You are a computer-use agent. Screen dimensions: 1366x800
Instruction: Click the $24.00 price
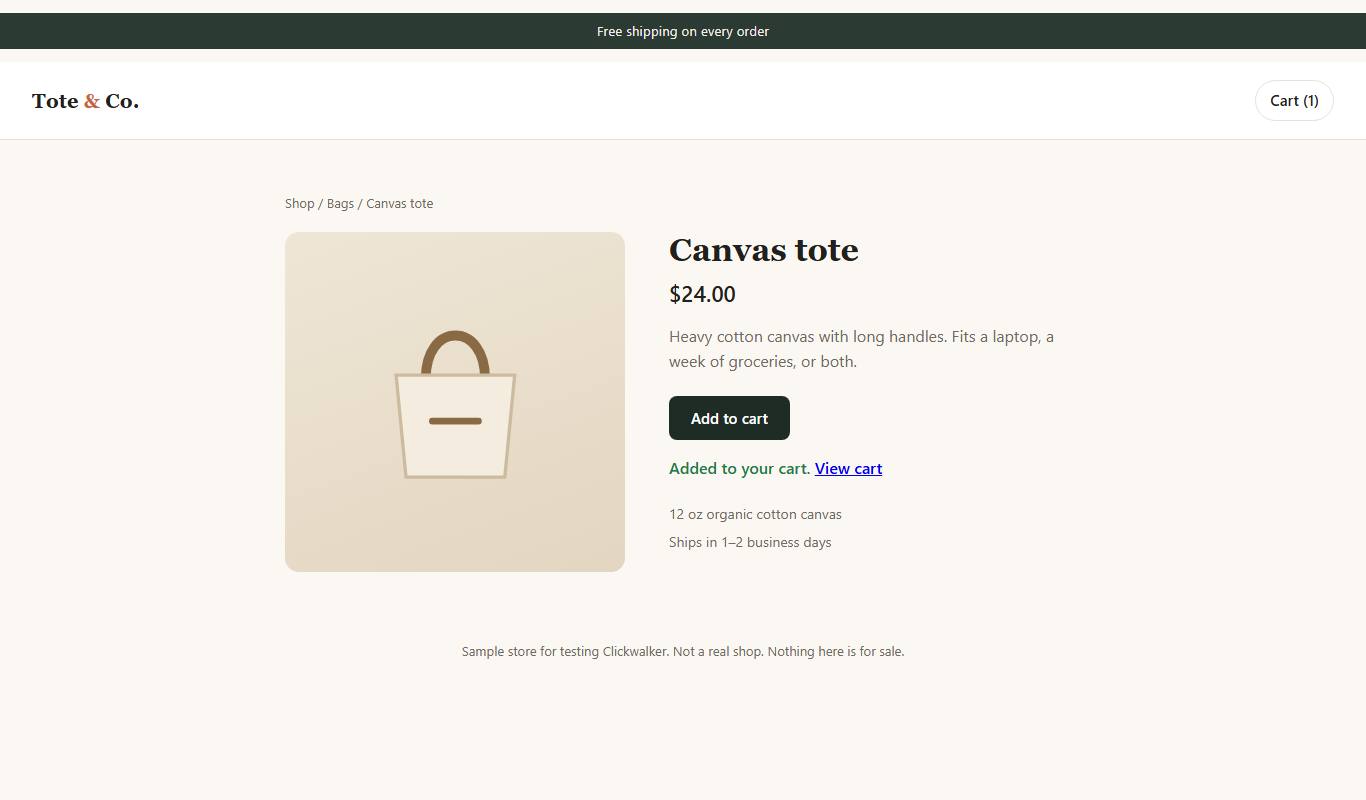pos(702,294)
